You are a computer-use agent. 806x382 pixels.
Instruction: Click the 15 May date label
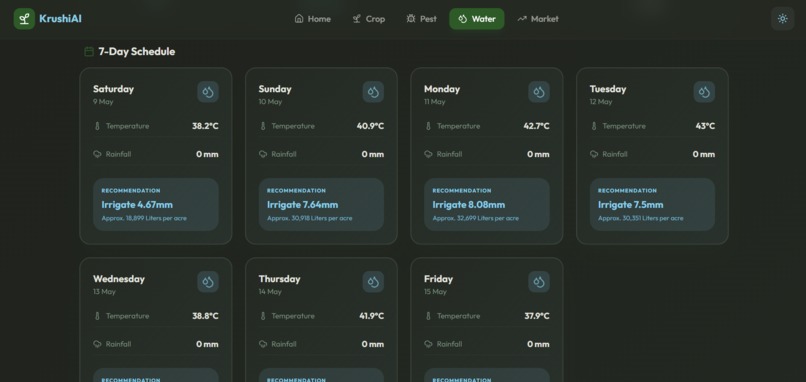[x=435, y=292]
